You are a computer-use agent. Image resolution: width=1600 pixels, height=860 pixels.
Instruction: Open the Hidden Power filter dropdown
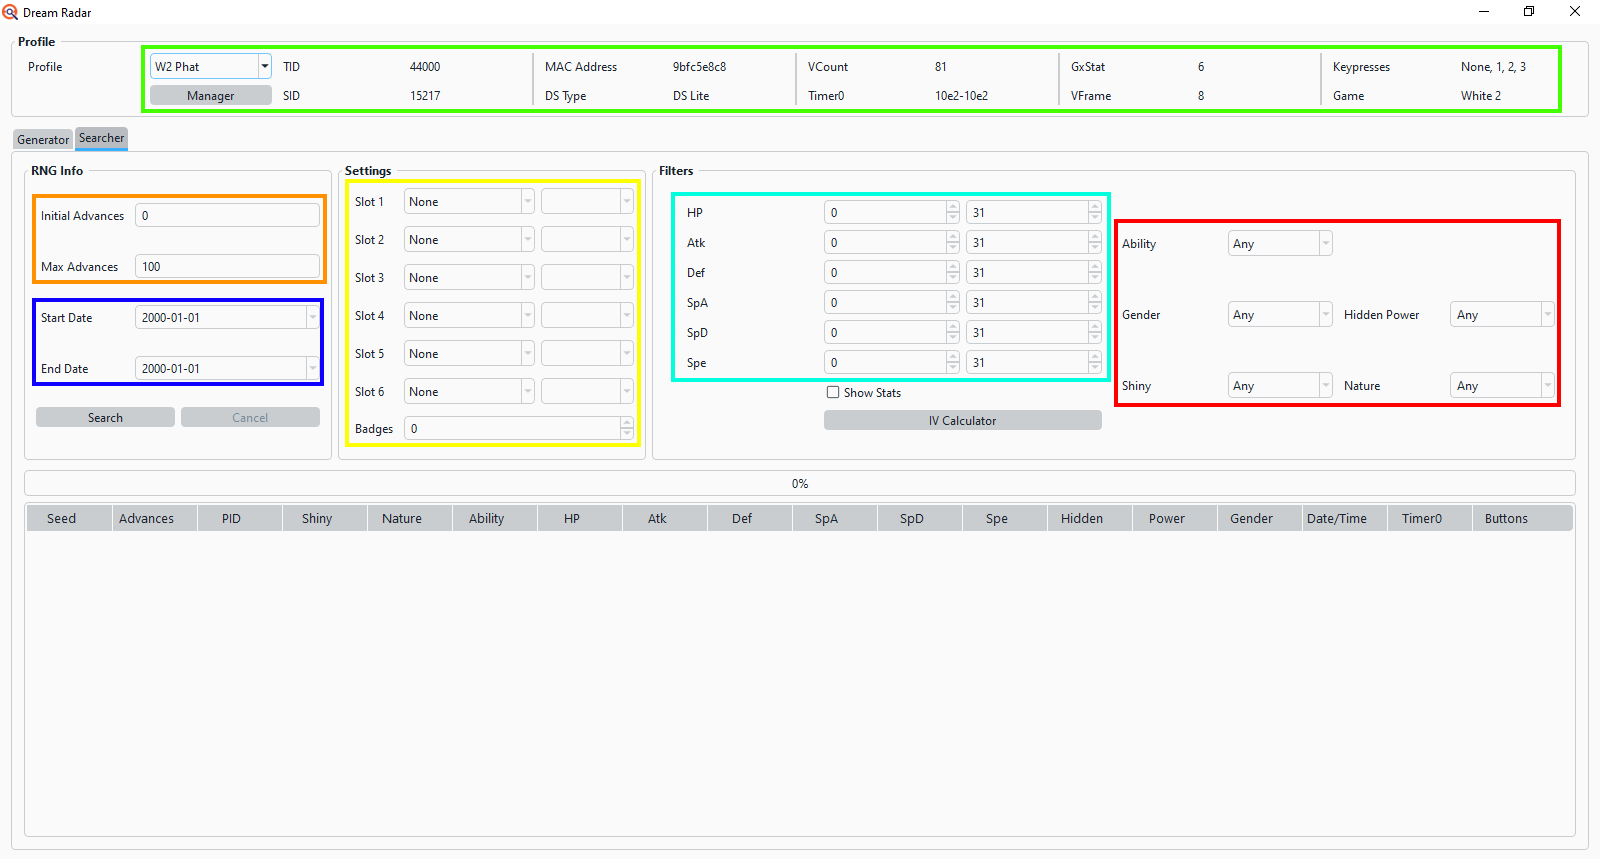[1502, 315]
